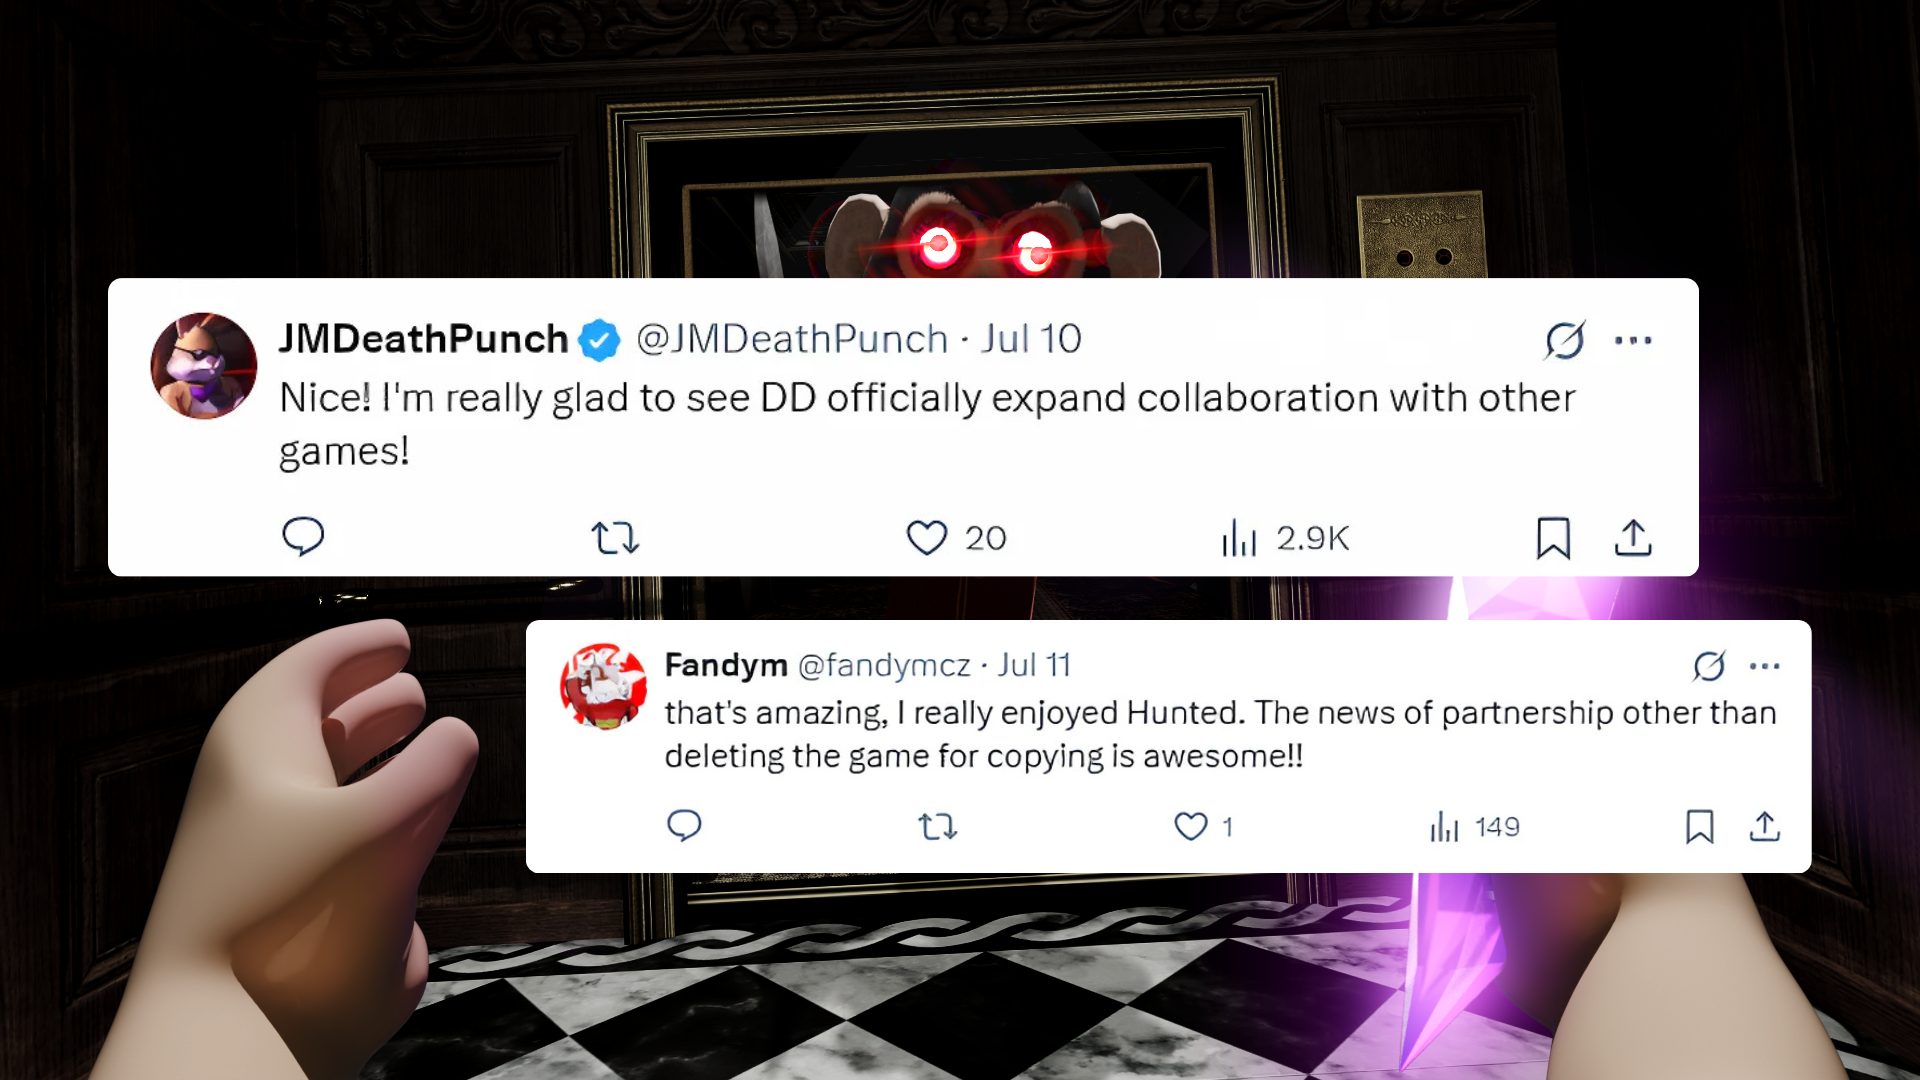This screenshot has width=1920, height=1080.
Task: Bookmark JMDeathPunch's tweet
Action: point(1553,538)
